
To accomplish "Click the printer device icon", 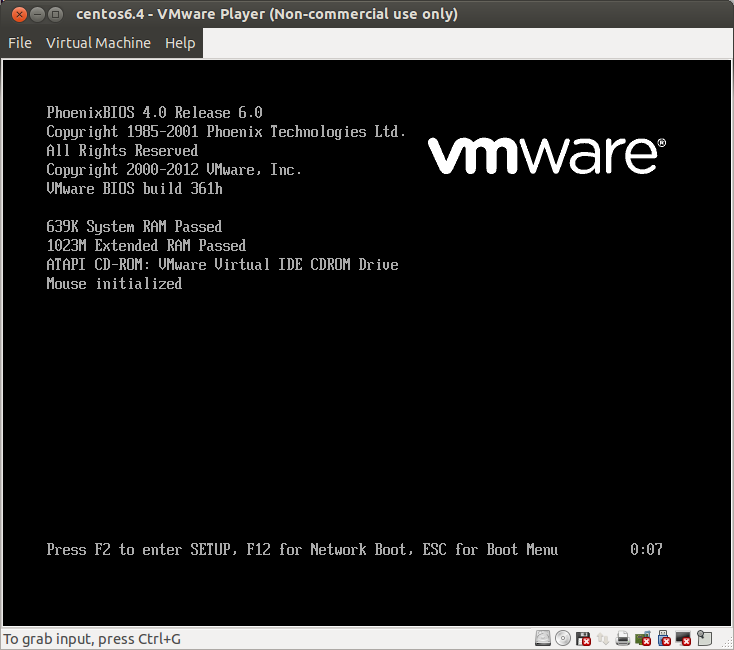I will tap(623, 638).
